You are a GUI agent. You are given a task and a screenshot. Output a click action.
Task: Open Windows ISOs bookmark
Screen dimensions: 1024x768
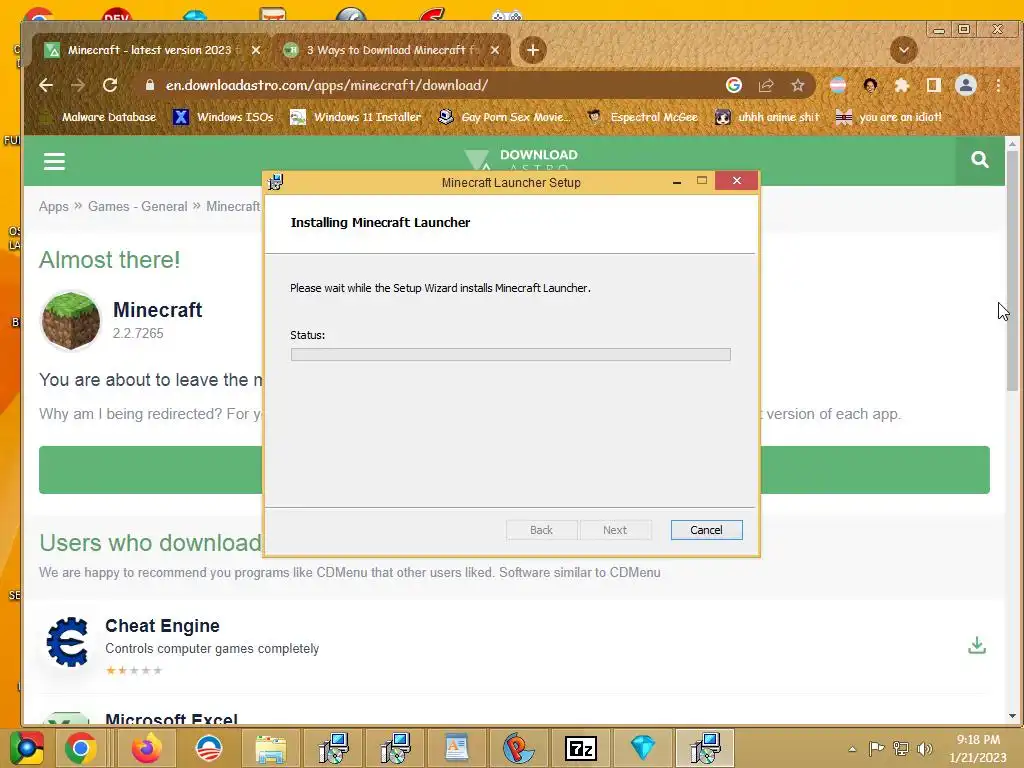click(x=223, y=118)
